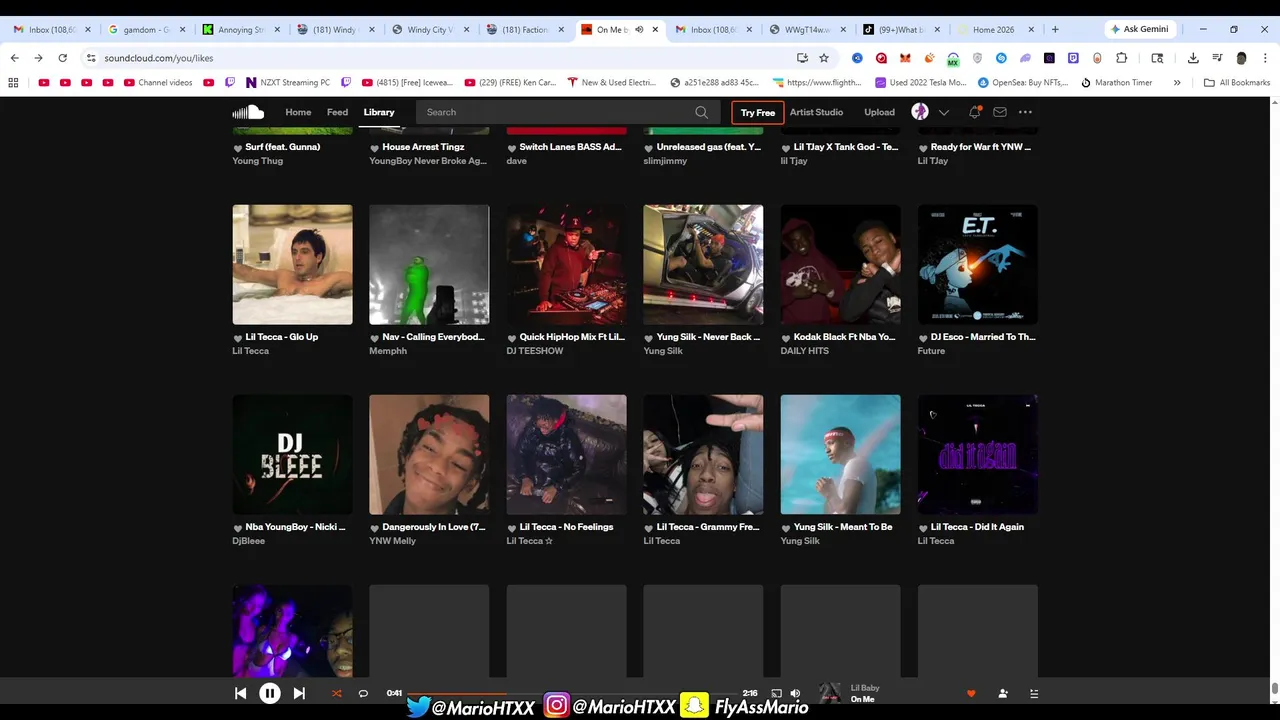Unlike Nav - Calling Everybody heart
Image resolution: width=1280 pixels, height=720 pixels.
[x=375, y=338]
